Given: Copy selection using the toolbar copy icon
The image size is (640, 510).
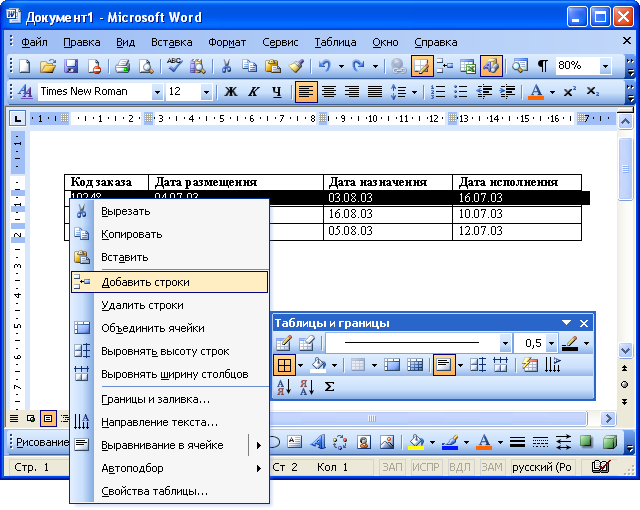Looking at the screenshot, I should click(249, 66).
